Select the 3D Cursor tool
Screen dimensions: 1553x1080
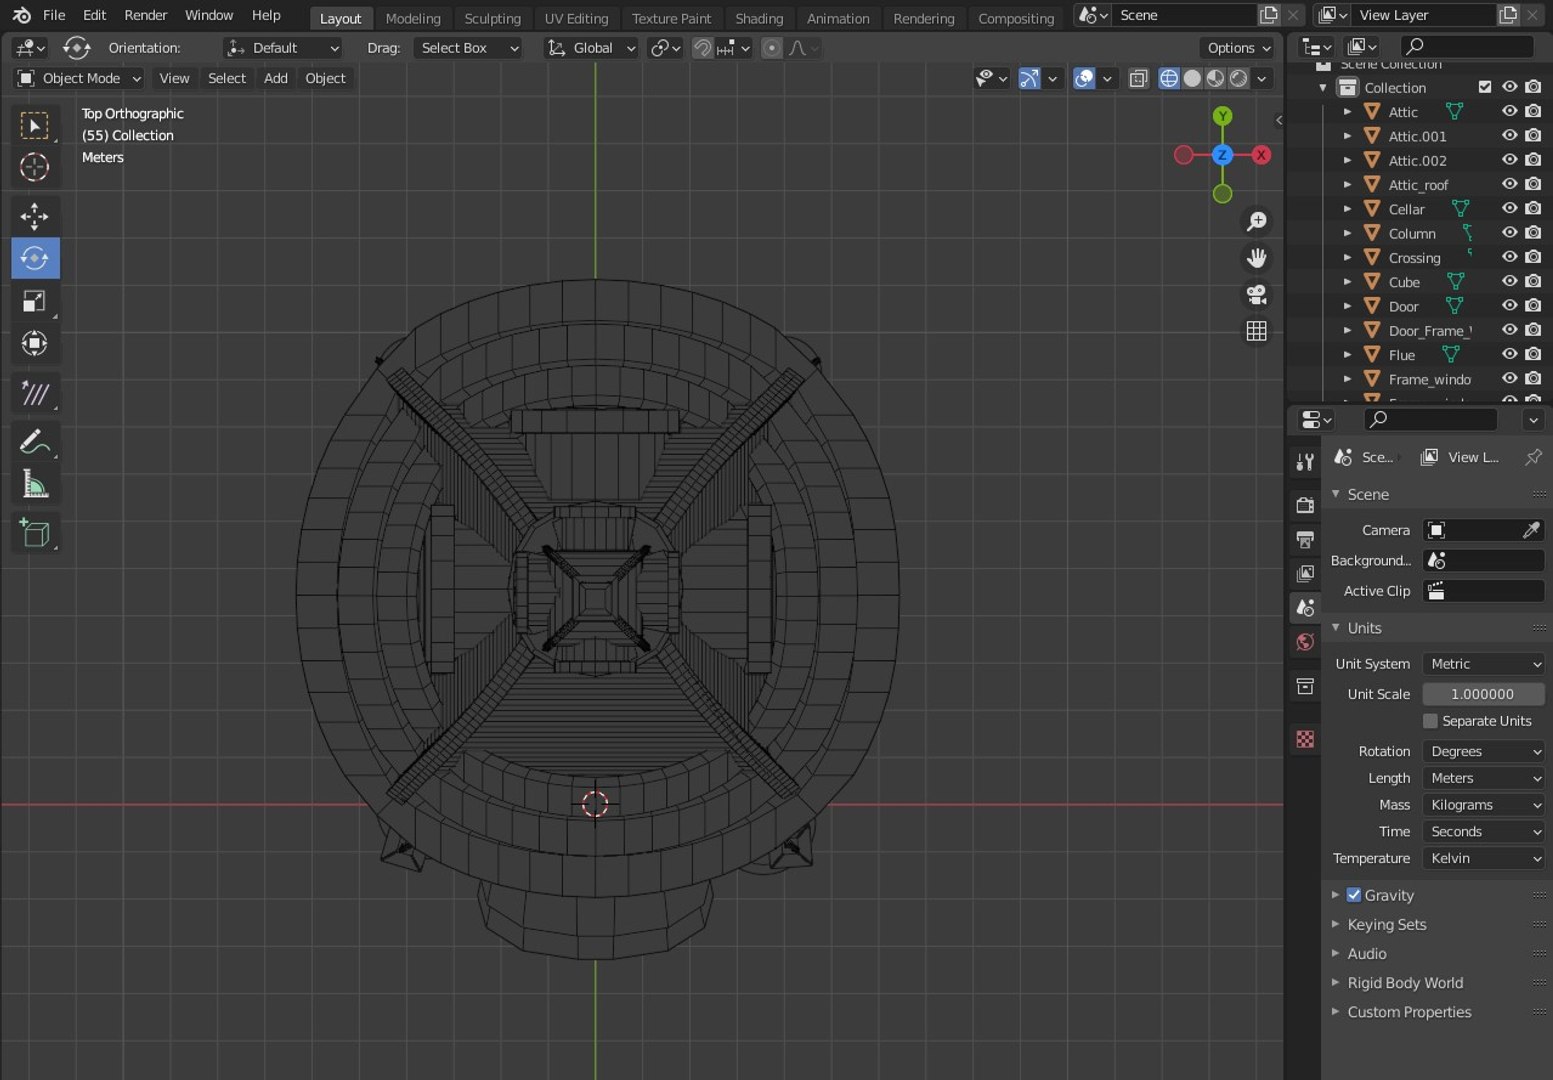(35, 167)
